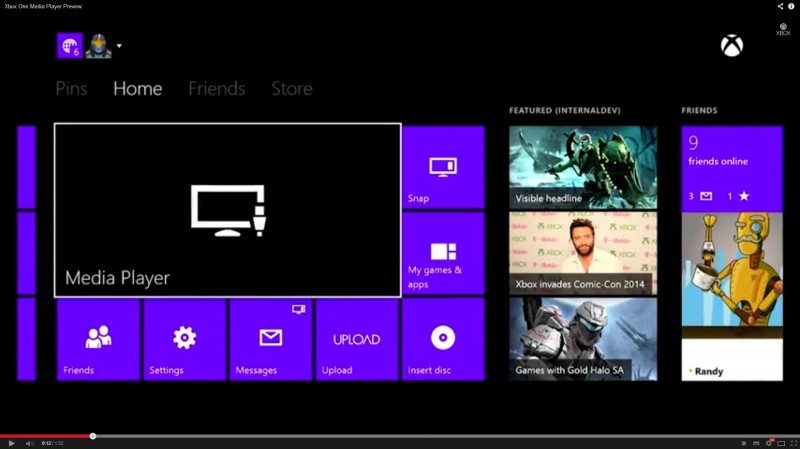This screenshot has height=449, width=800.
Task: Open the Messages envelope tile
Action: [x=270, y=339]
